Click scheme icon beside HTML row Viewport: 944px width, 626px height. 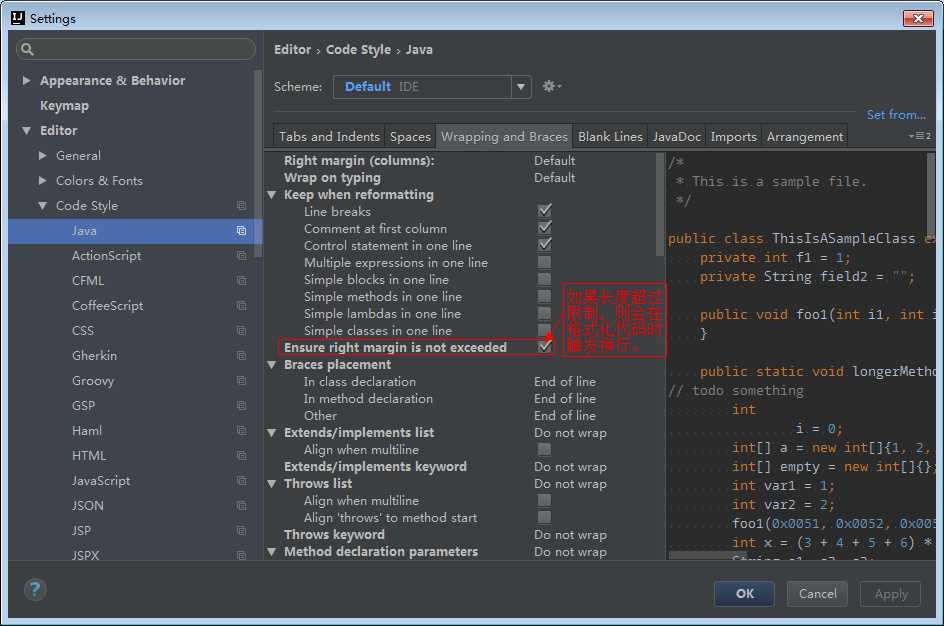(x=241, y=456)
